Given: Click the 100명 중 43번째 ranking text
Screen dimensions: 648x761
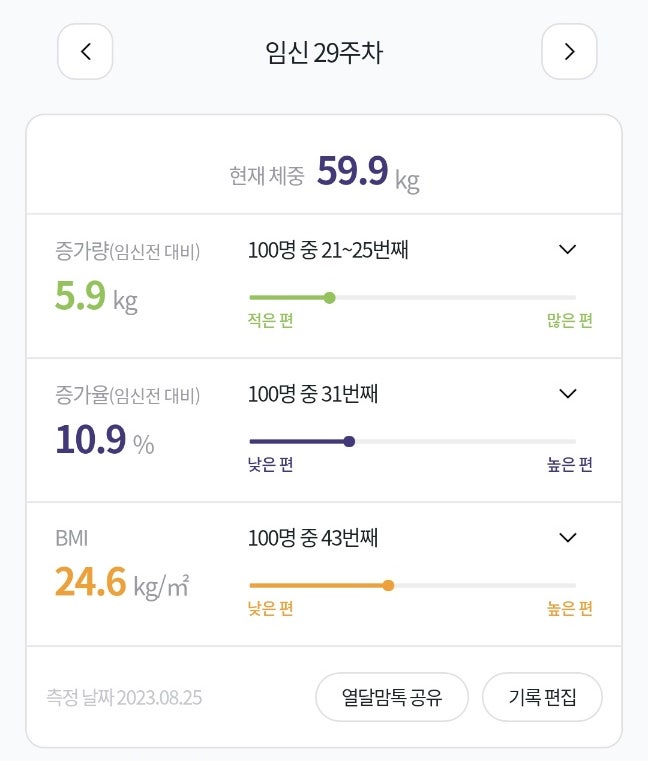Looking at the screenshot, I should [312, 538].
